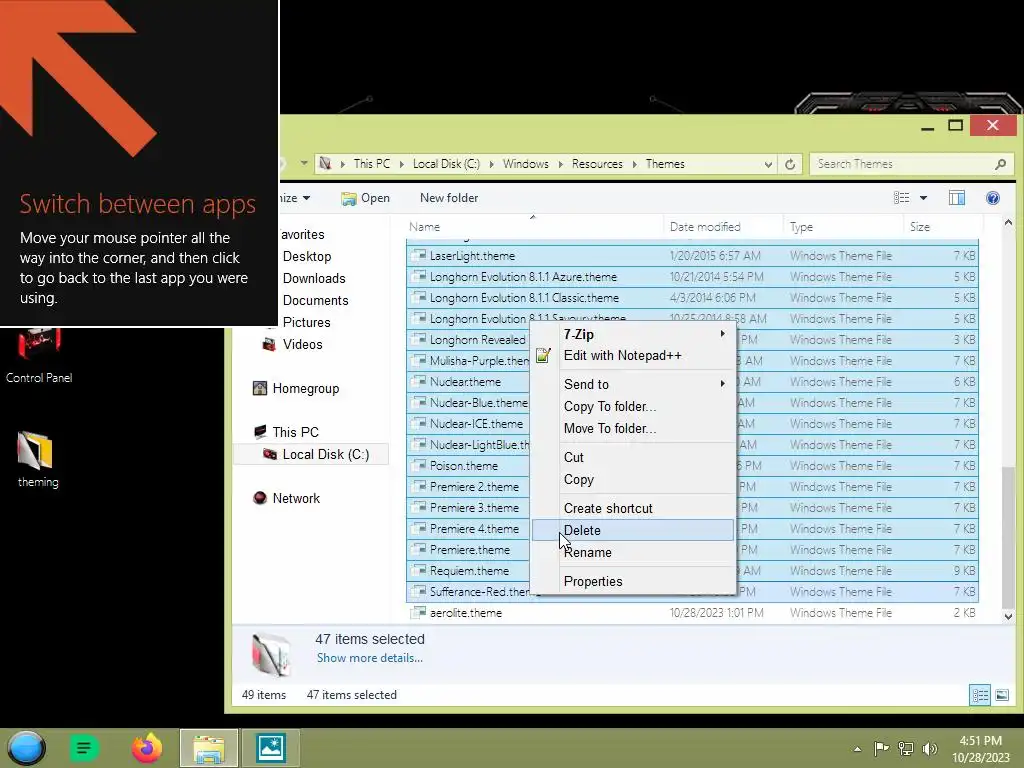Click Resources in the breadcrumb path
1024x768 pixels.
click(x=597, y=164)
